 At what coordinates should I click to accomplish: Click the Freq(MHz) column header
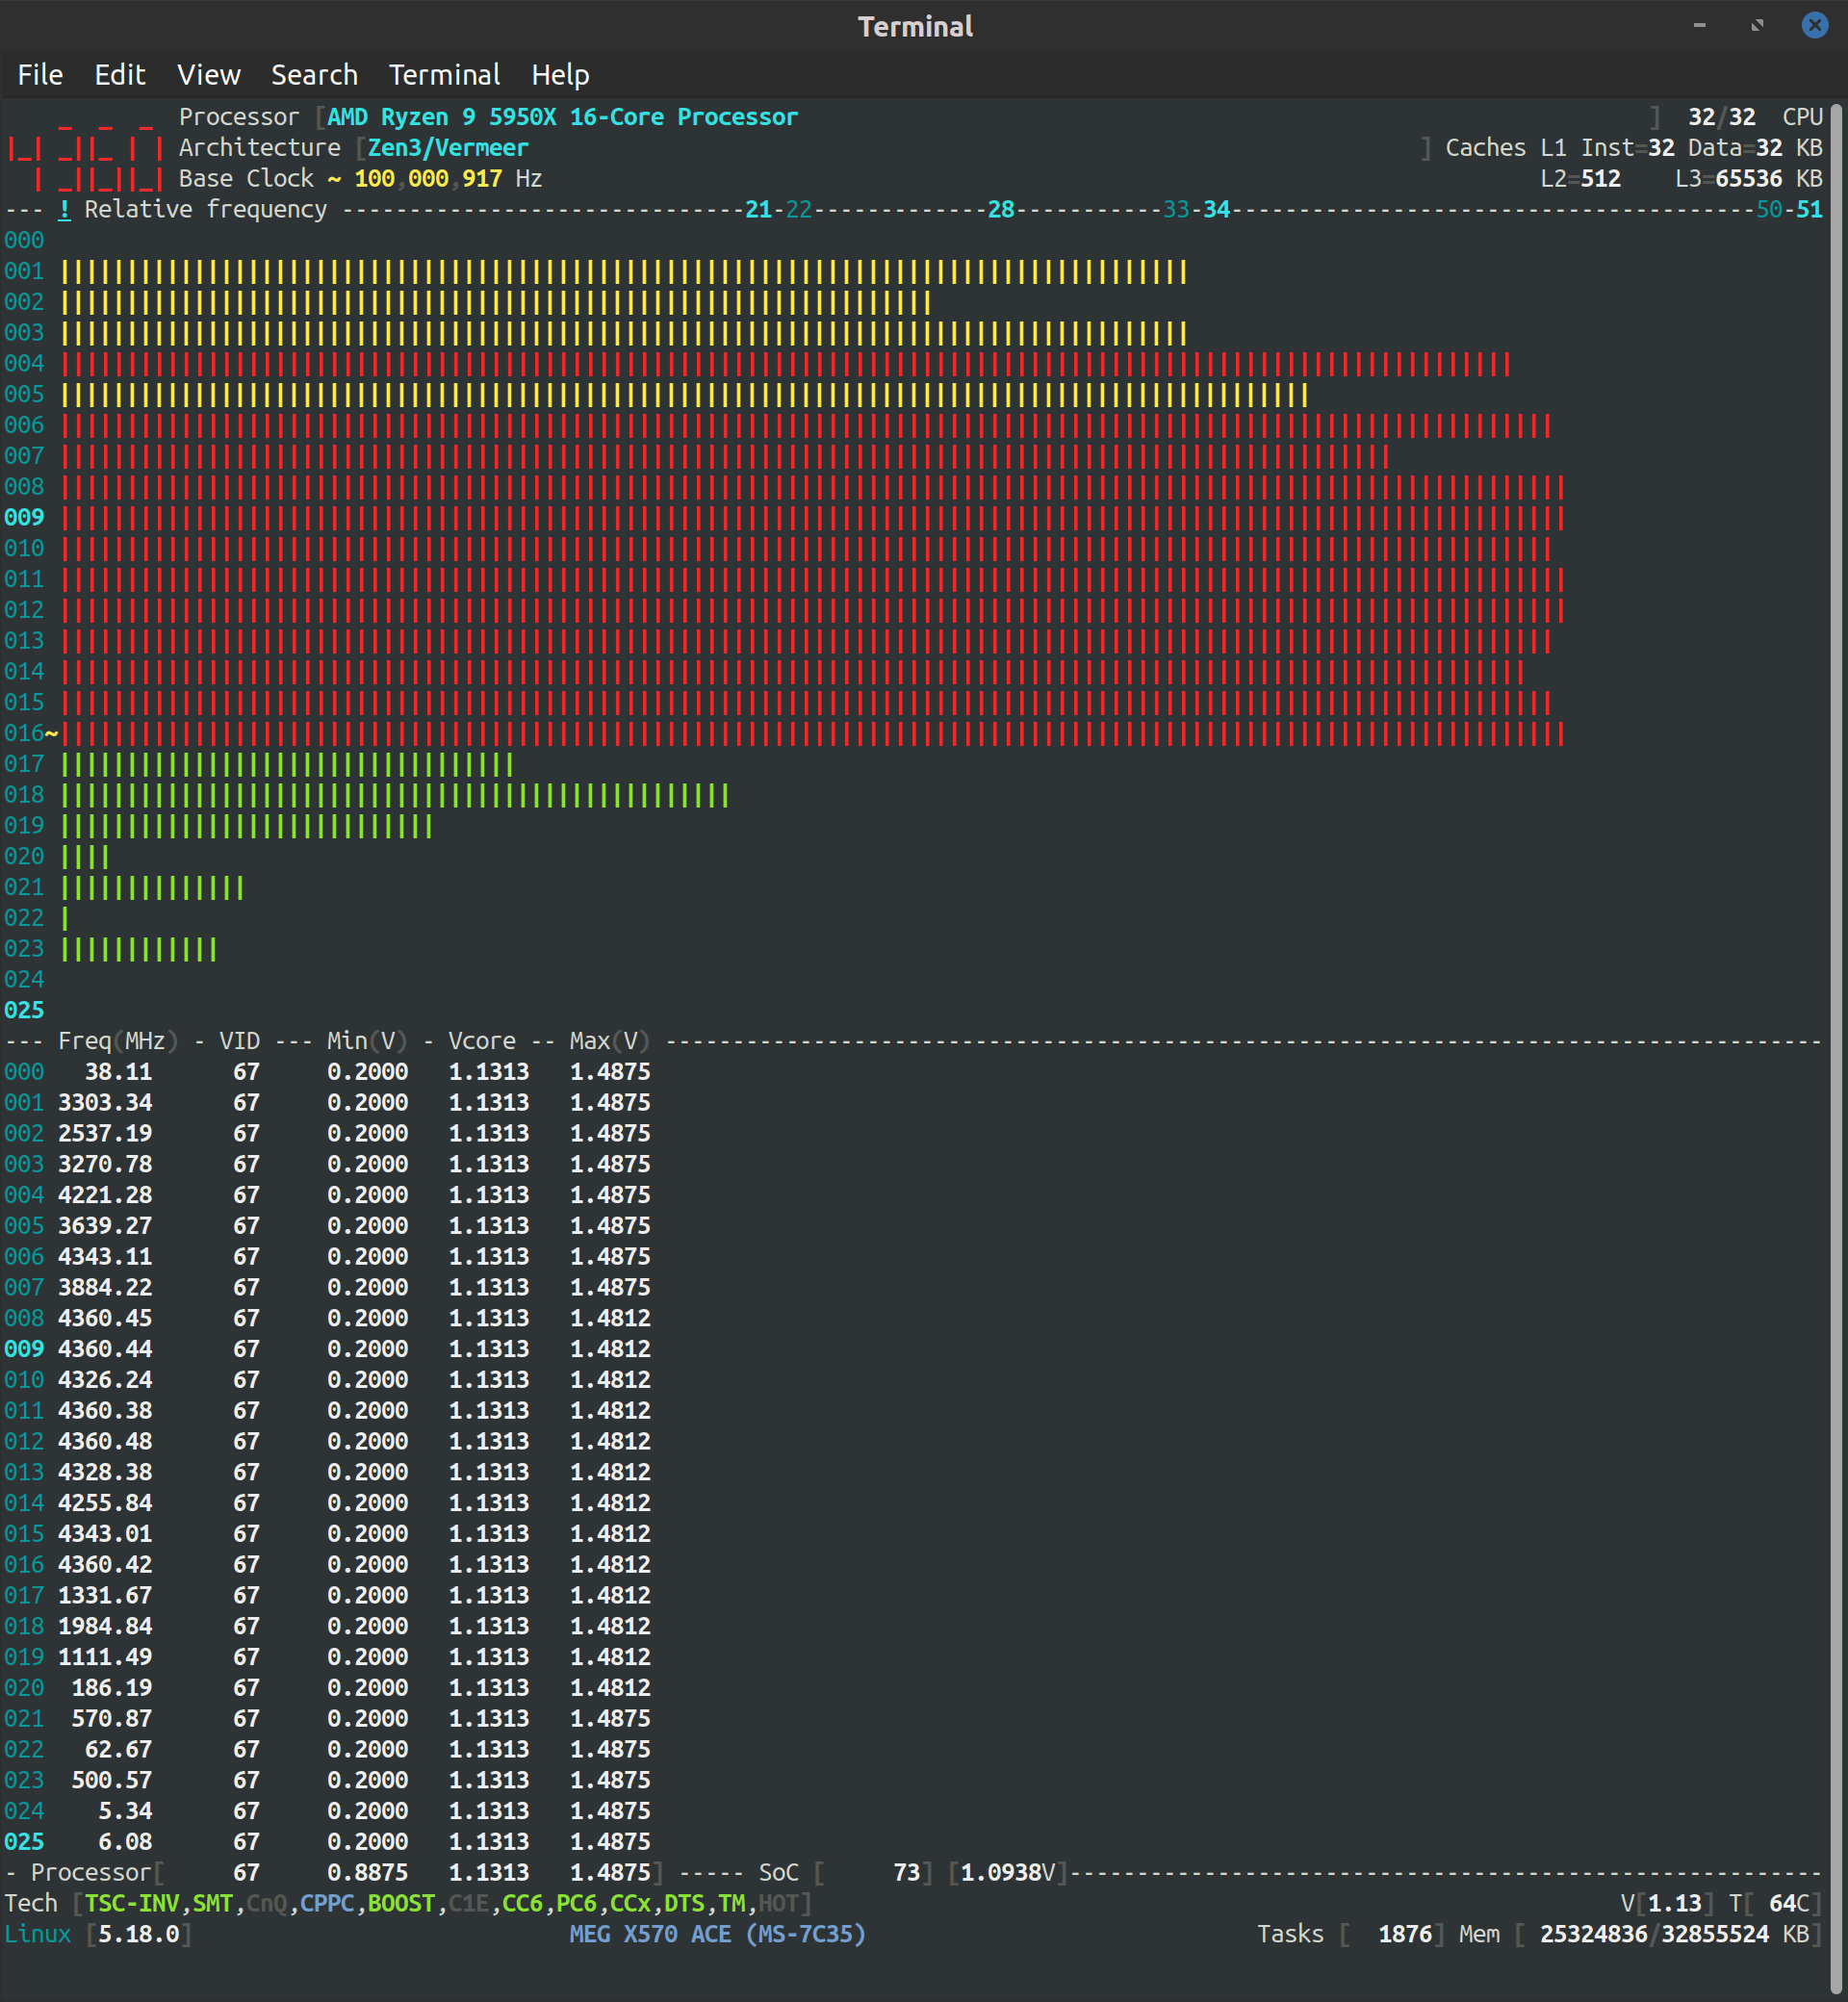coord(118,1041)
